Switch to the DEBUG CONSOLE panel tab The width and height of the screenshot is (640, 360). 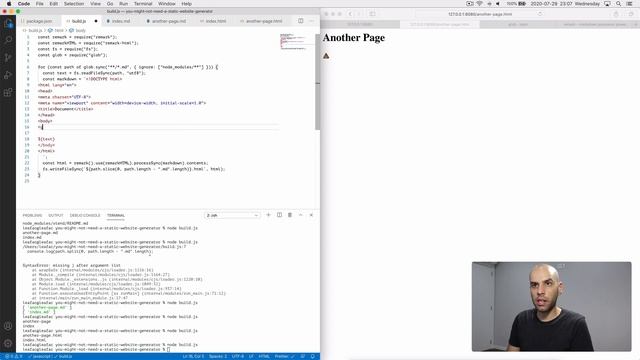pos(85,215)
